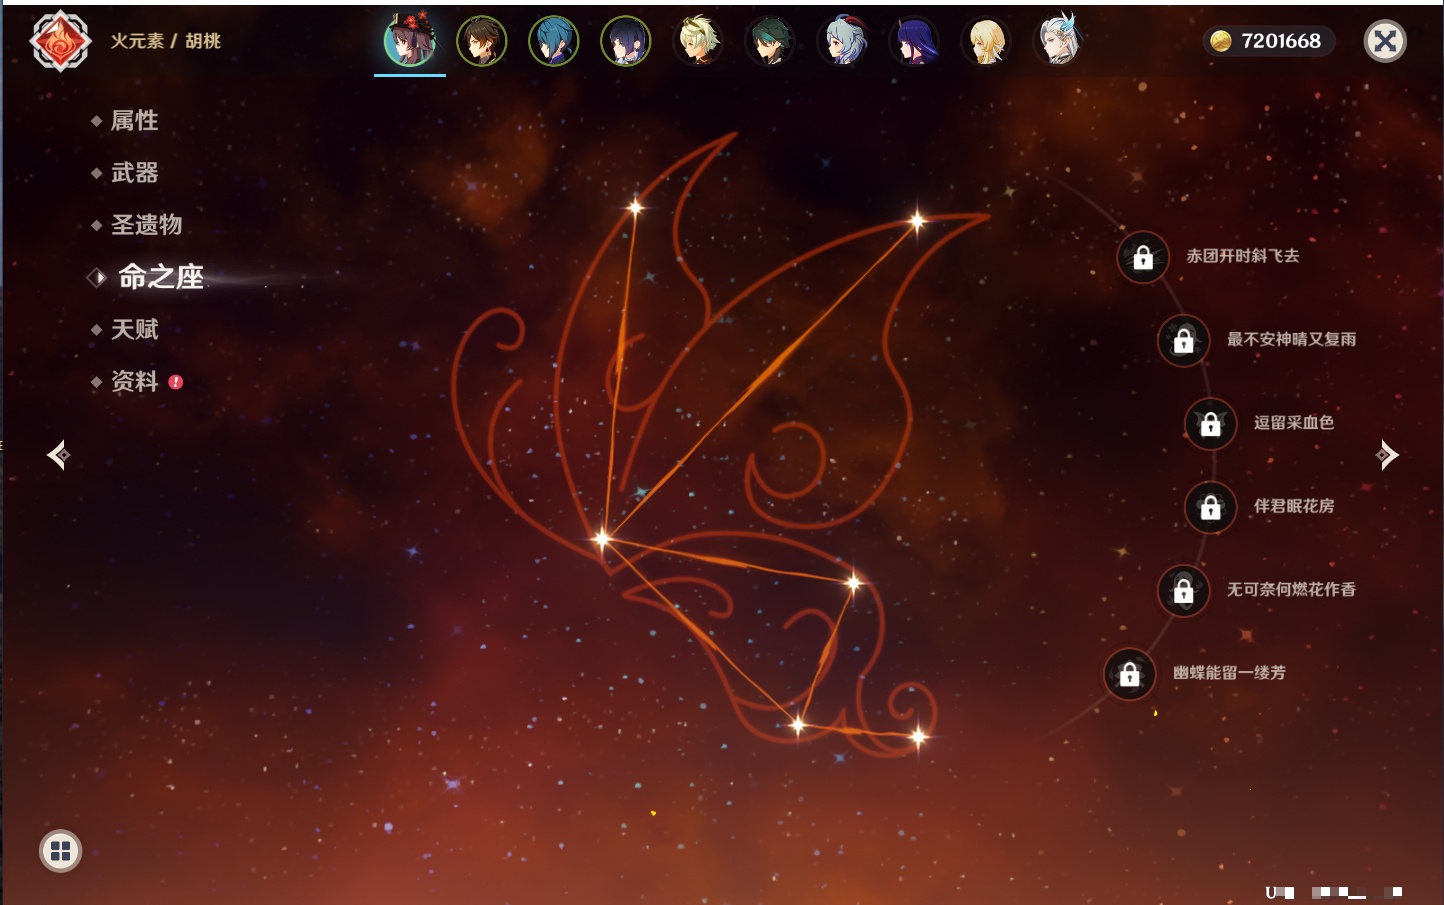Screen dimensions: 1444x905
Task: Switch to the 武器 weapon tab
Action: (134, 173)
